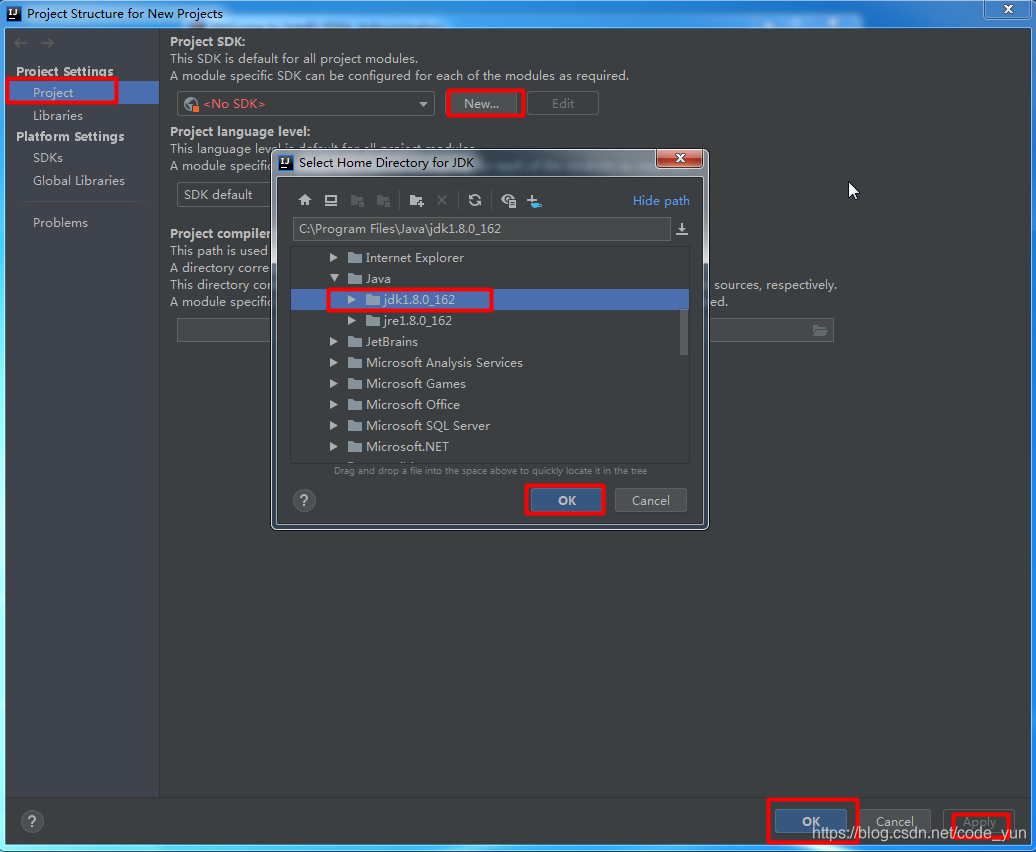Select jre1.8.0_162 folder row

[490, 320]
